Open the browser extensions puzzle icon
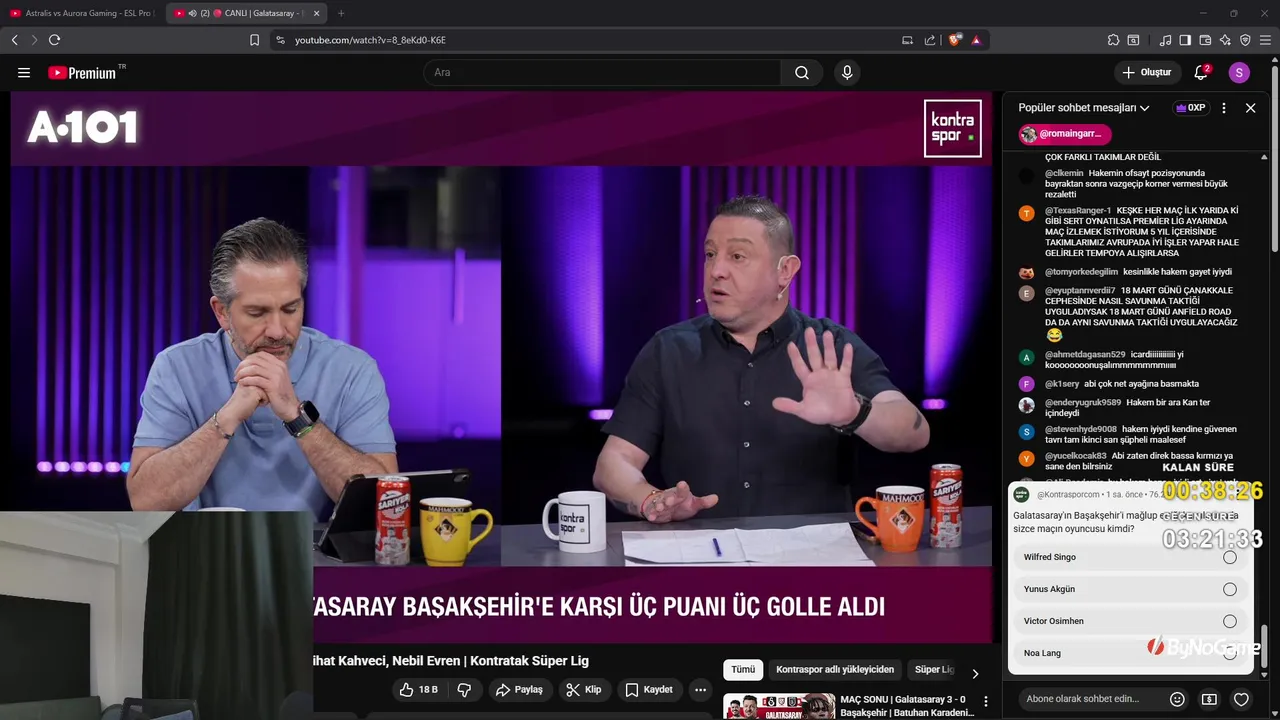This screenshot has height=720, width=1280. 1113,40
